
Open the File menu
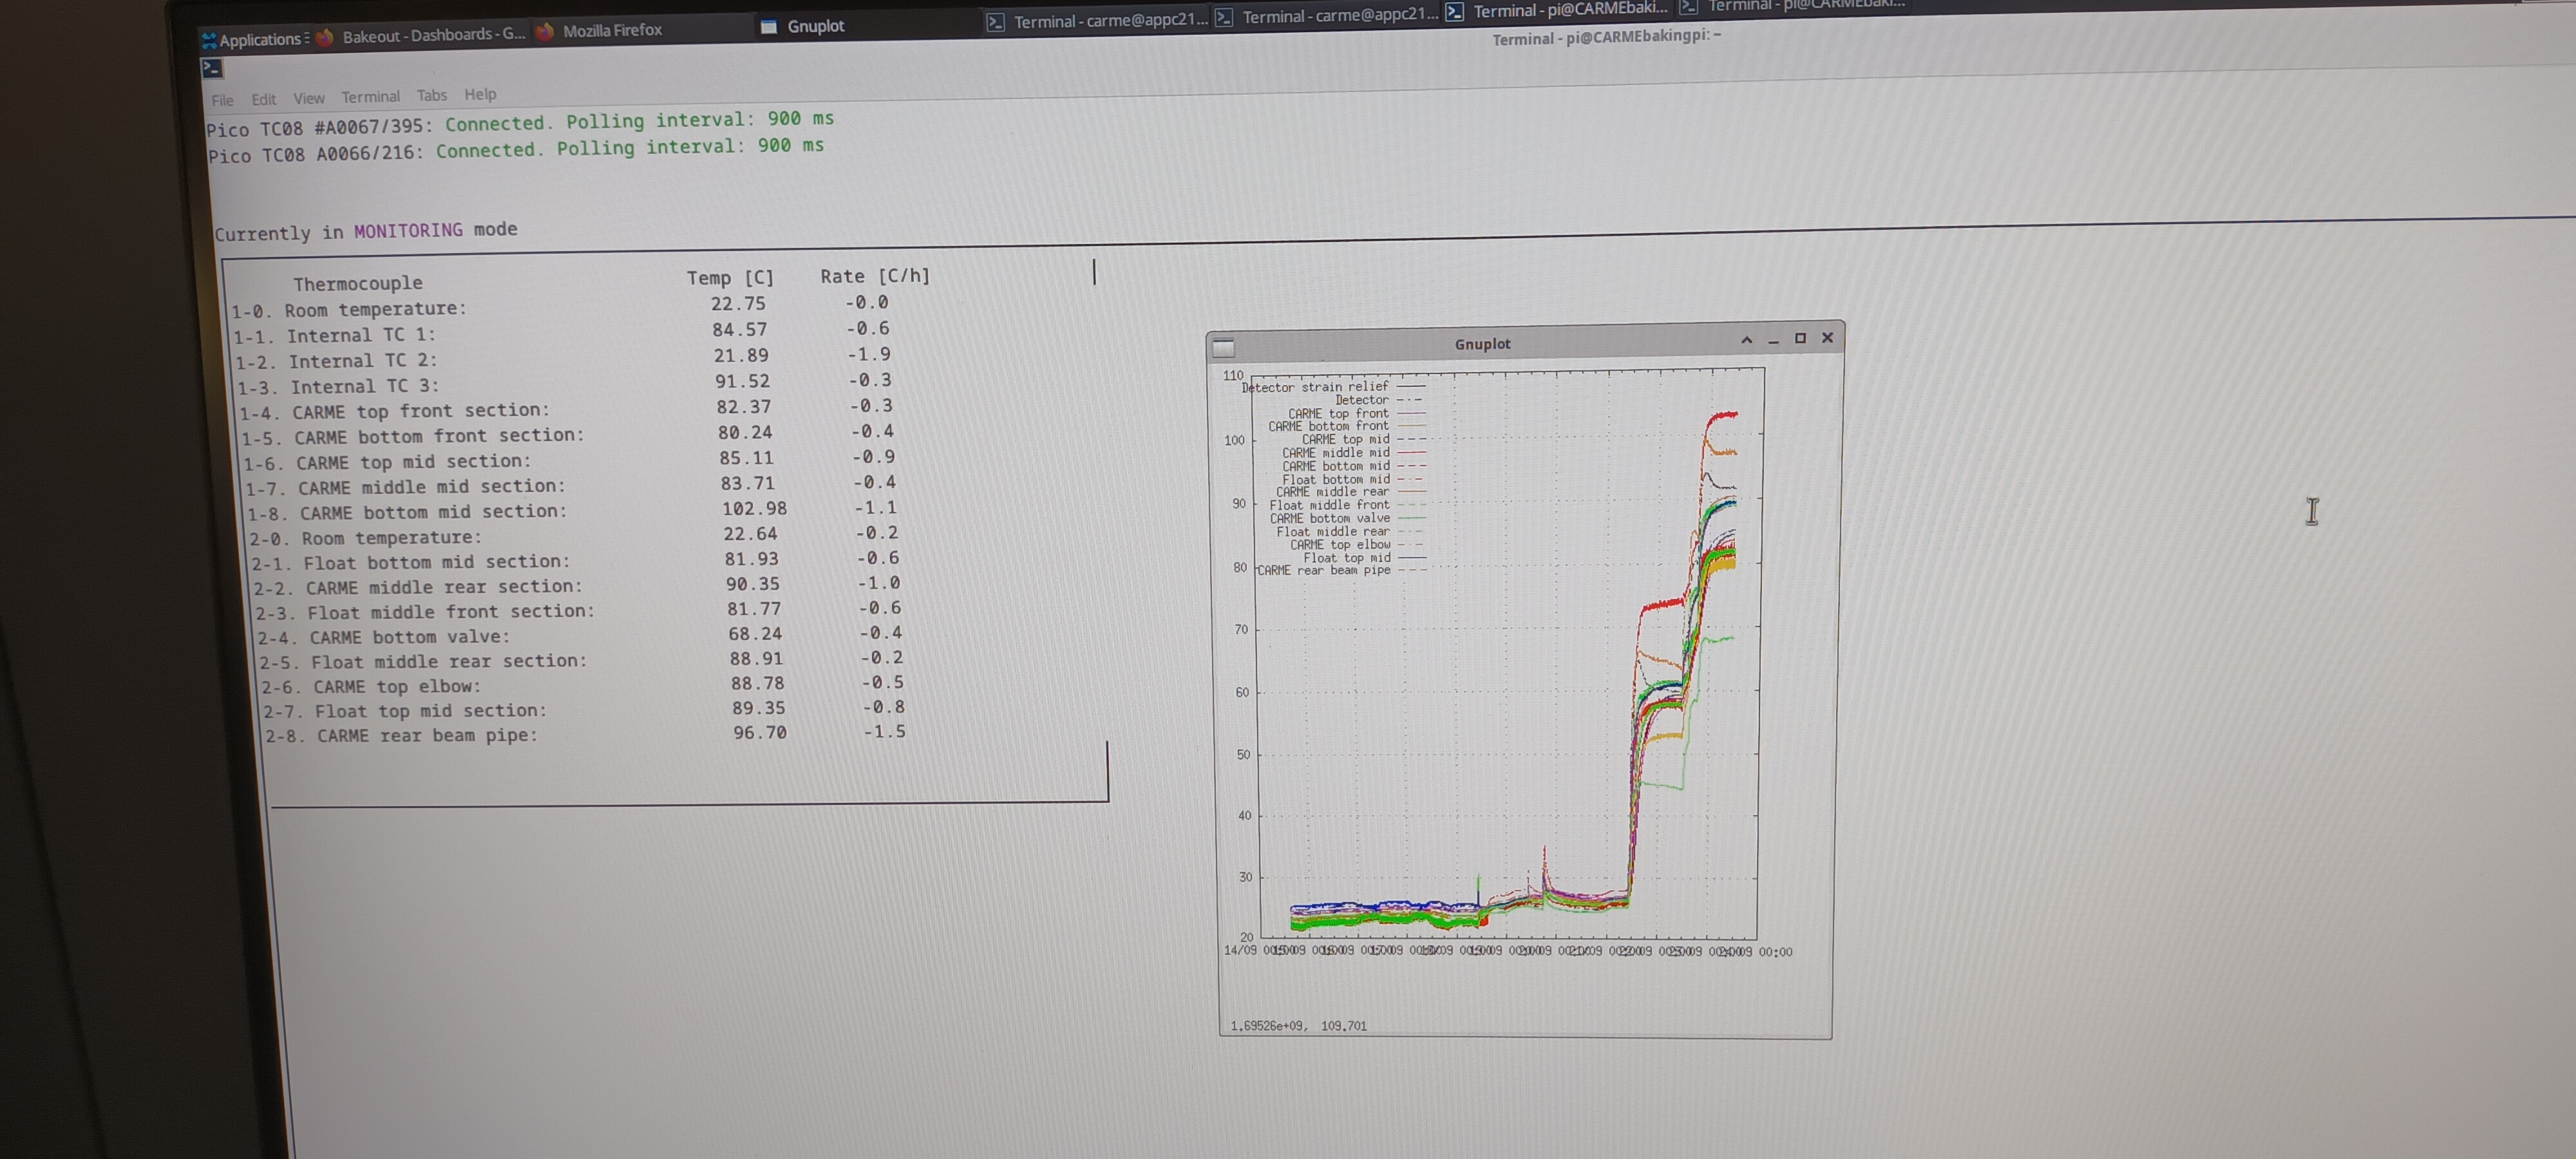pos(222,100)
